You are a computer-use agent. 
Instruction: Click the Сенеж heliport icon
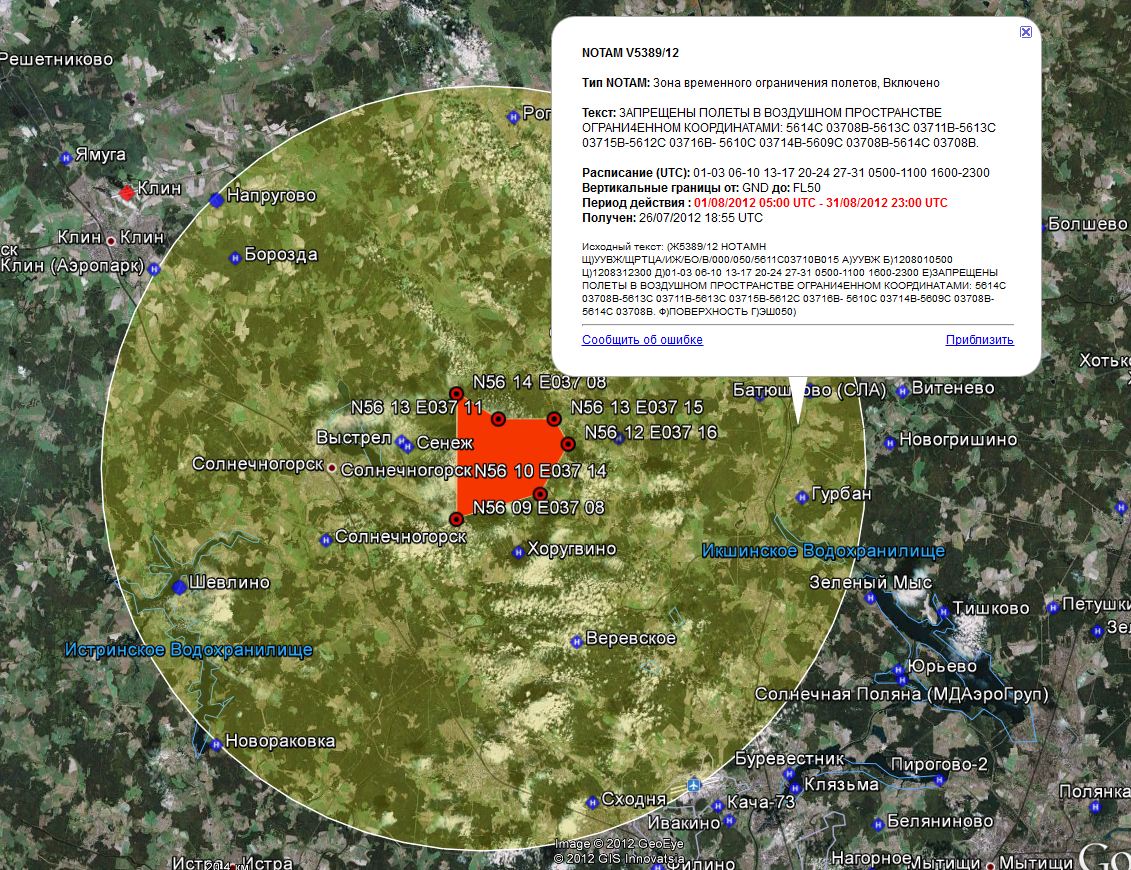403,442
